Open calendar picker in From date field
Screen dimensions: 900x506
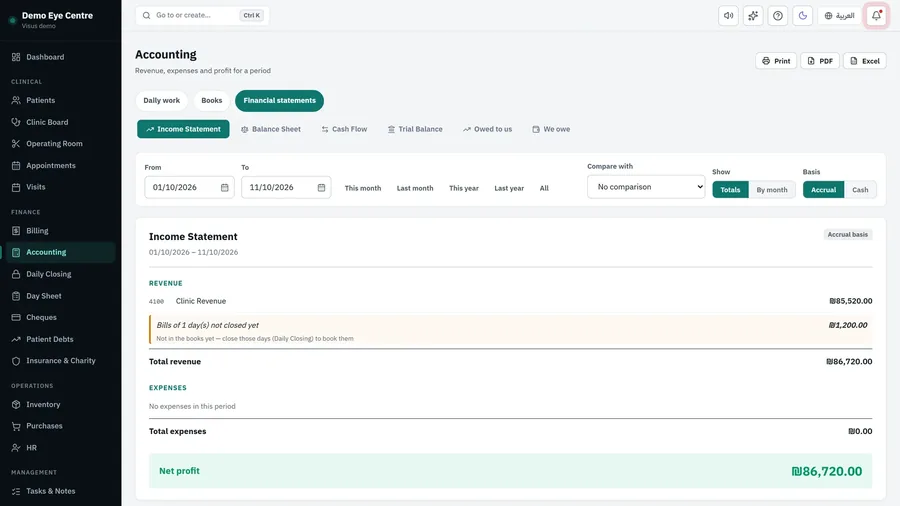click(x=224, y=188)
